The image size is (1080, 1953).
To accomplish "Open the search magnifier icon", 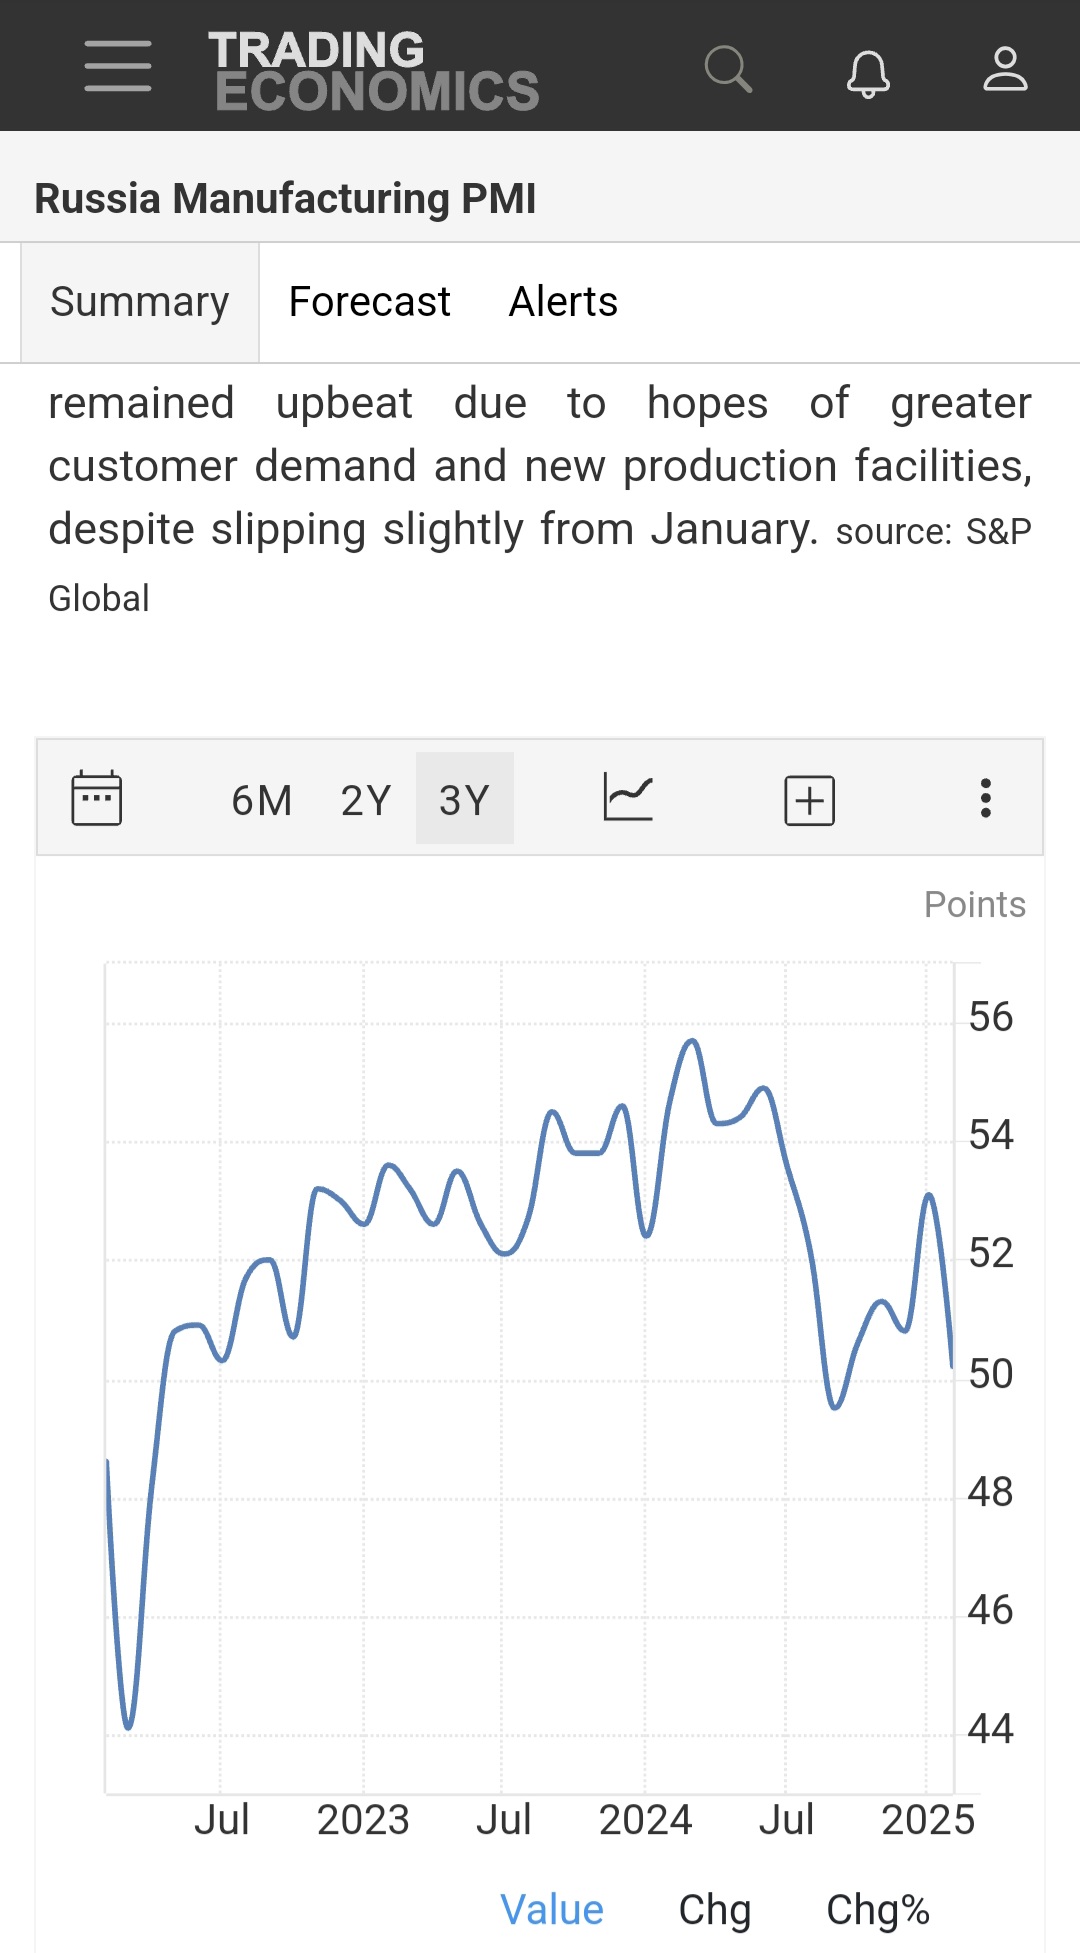I will (727, 69).
